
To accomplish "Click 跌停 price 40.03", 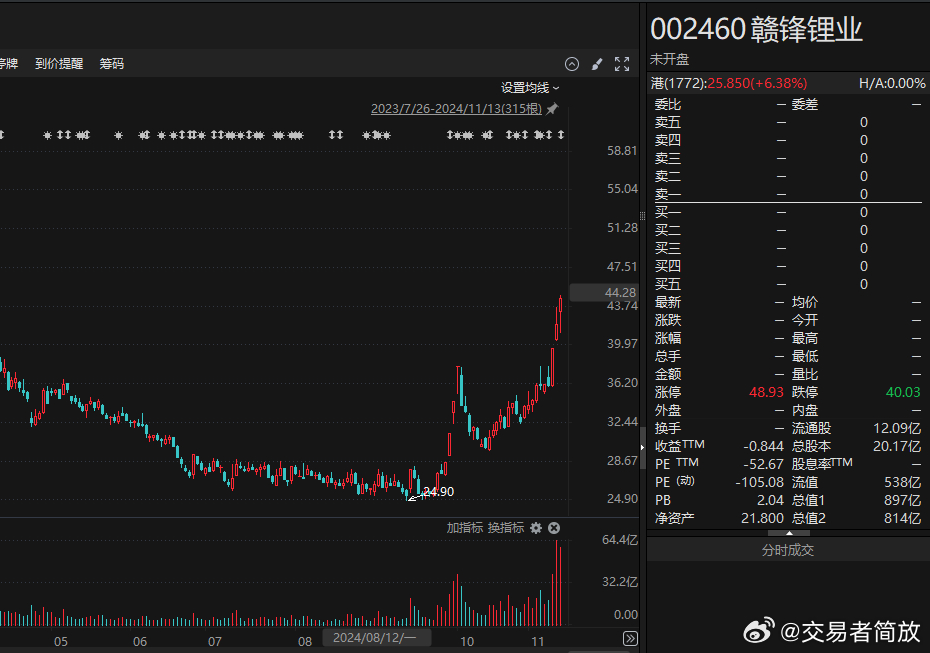I will point(903,392).
